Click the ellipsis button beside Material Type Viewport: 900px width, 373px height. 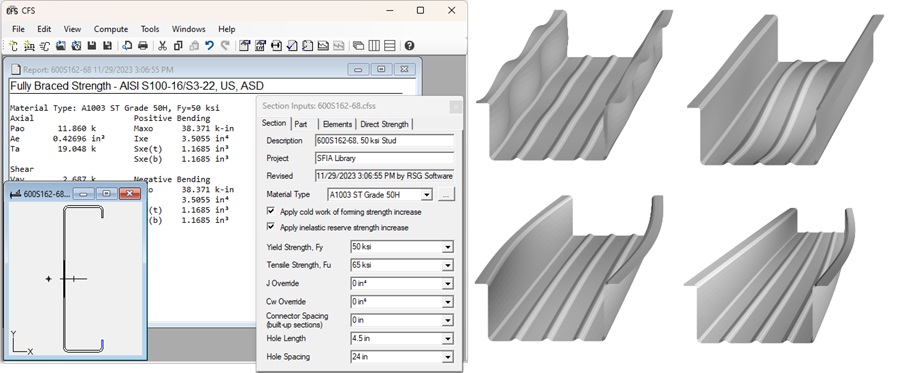[x=446, y=195]
